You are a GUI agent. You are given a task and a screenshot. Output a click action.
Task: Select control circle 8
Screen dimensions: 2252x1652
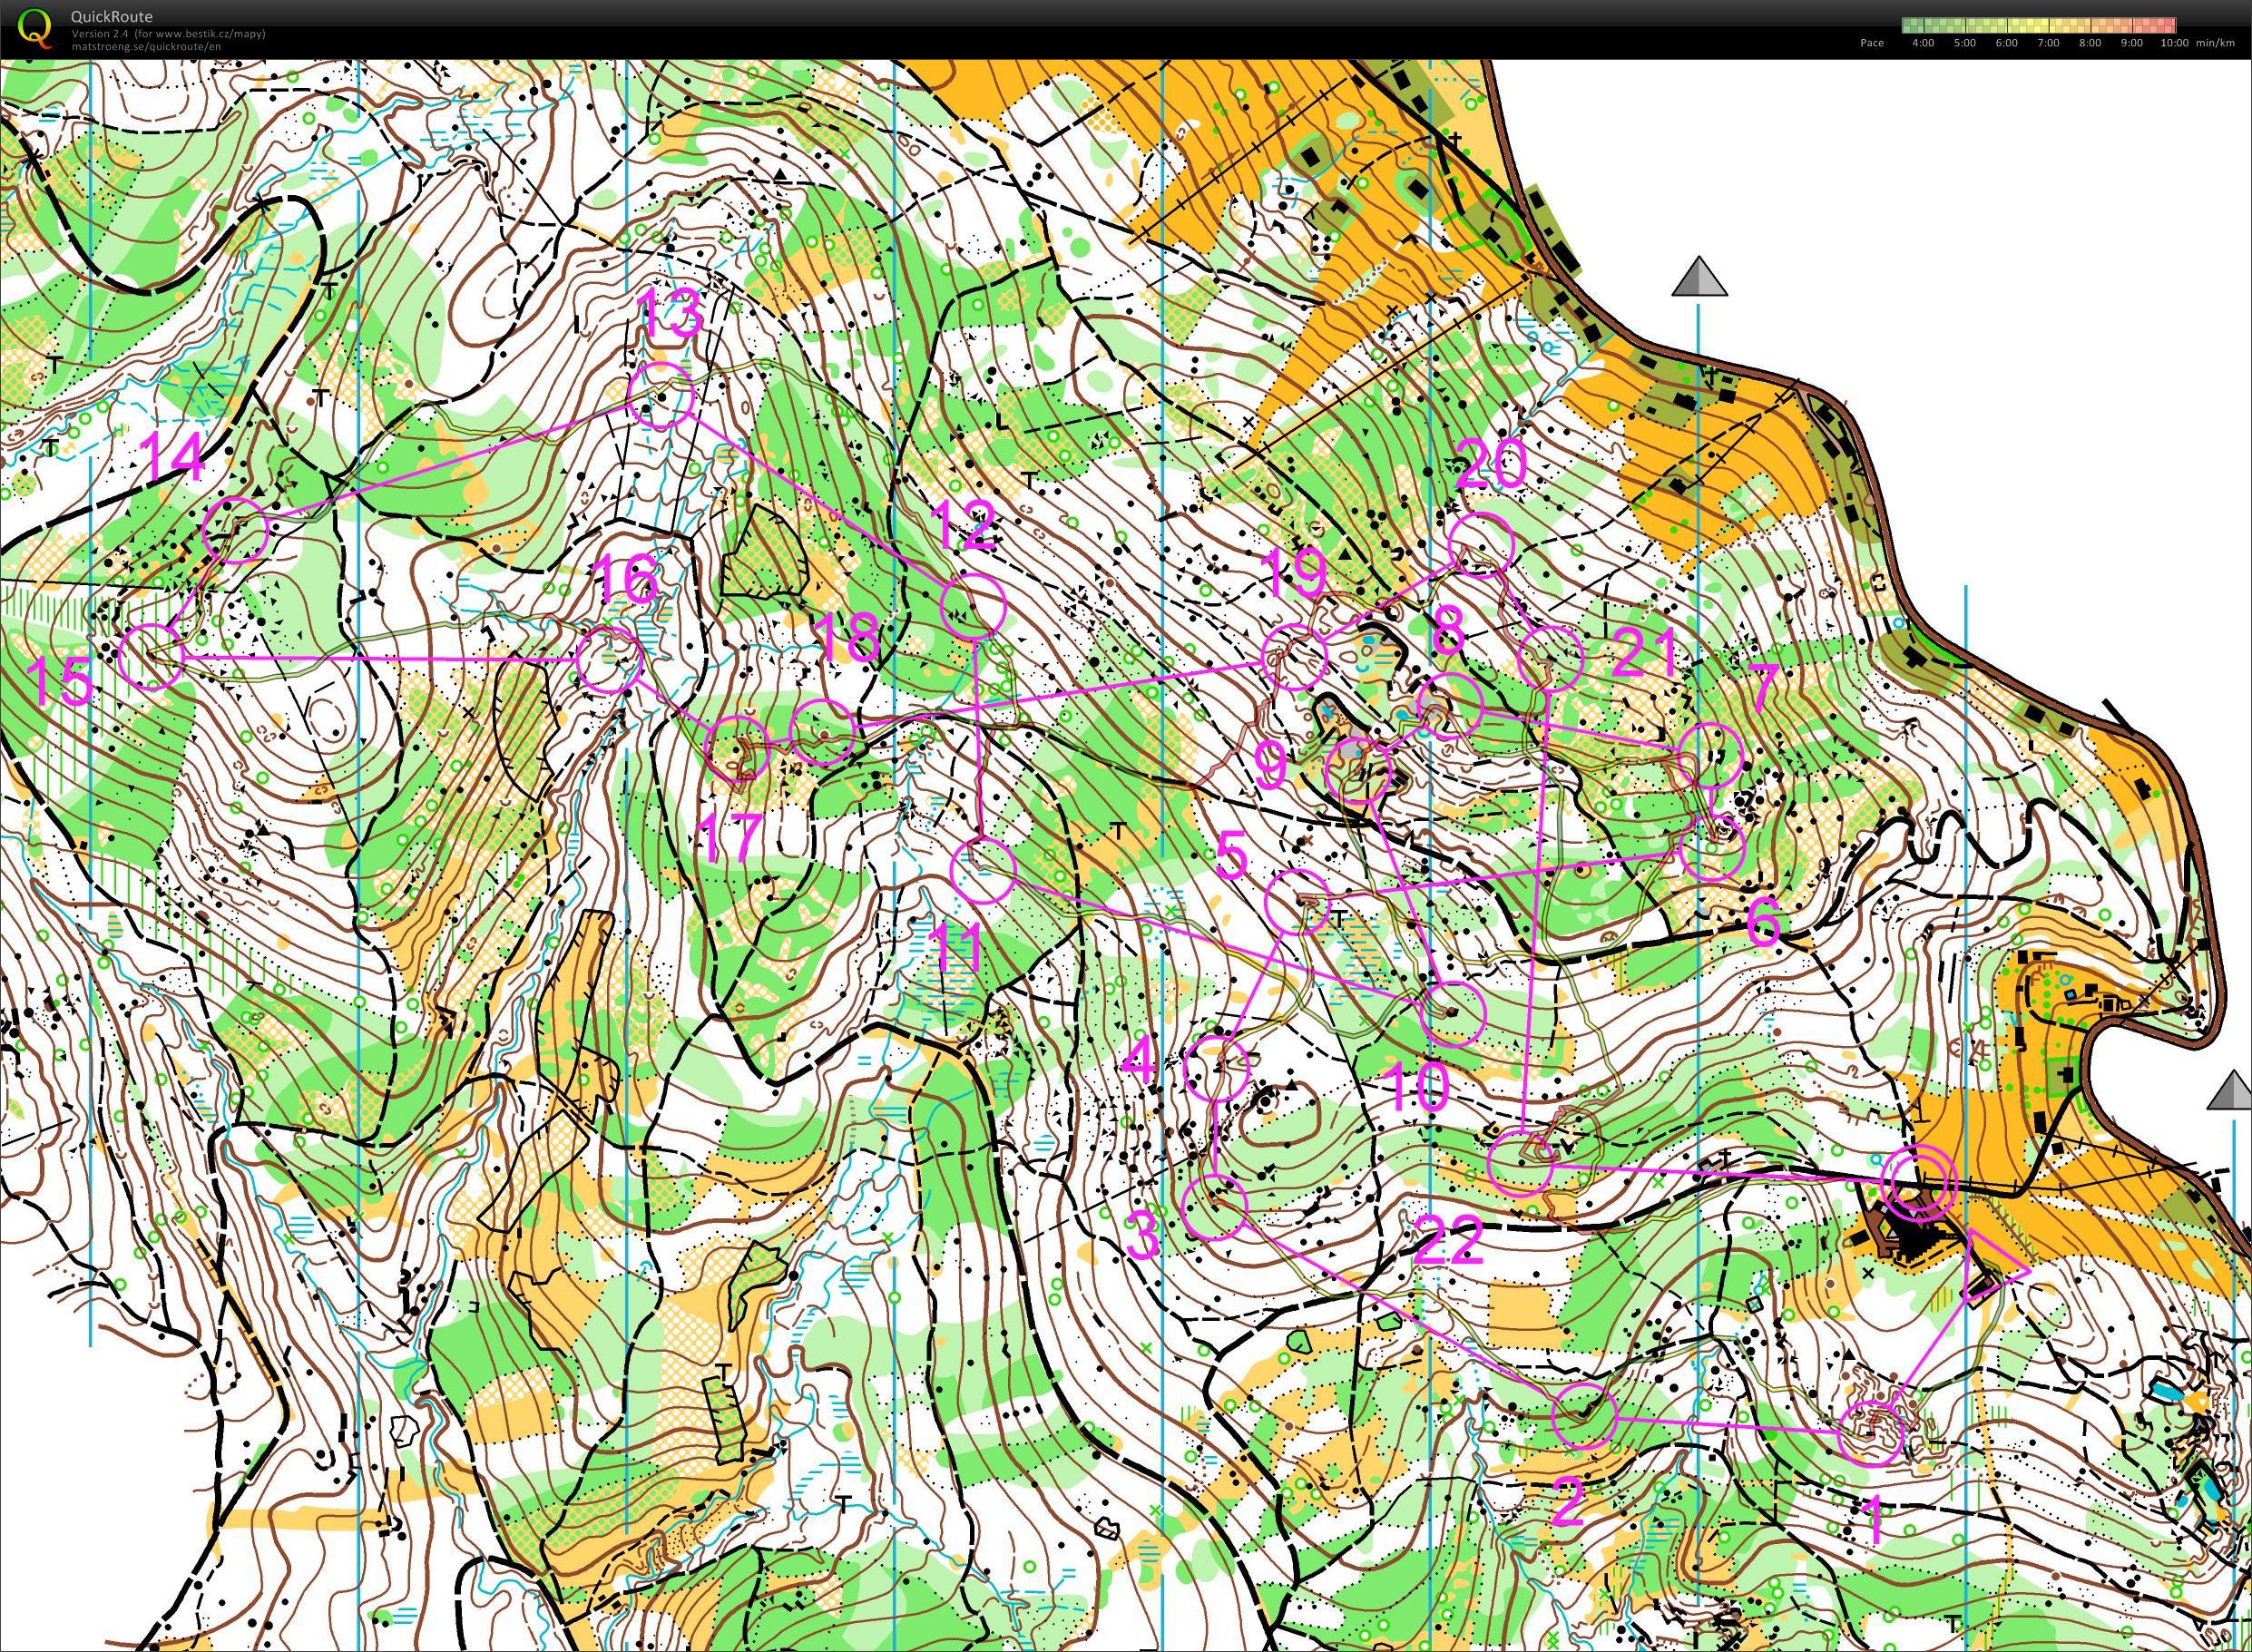pos(1450,707)
